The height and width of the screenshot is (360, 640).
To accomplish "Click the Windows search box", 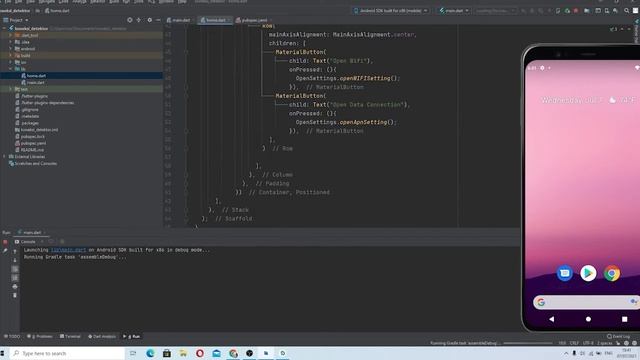I will 68,353.
